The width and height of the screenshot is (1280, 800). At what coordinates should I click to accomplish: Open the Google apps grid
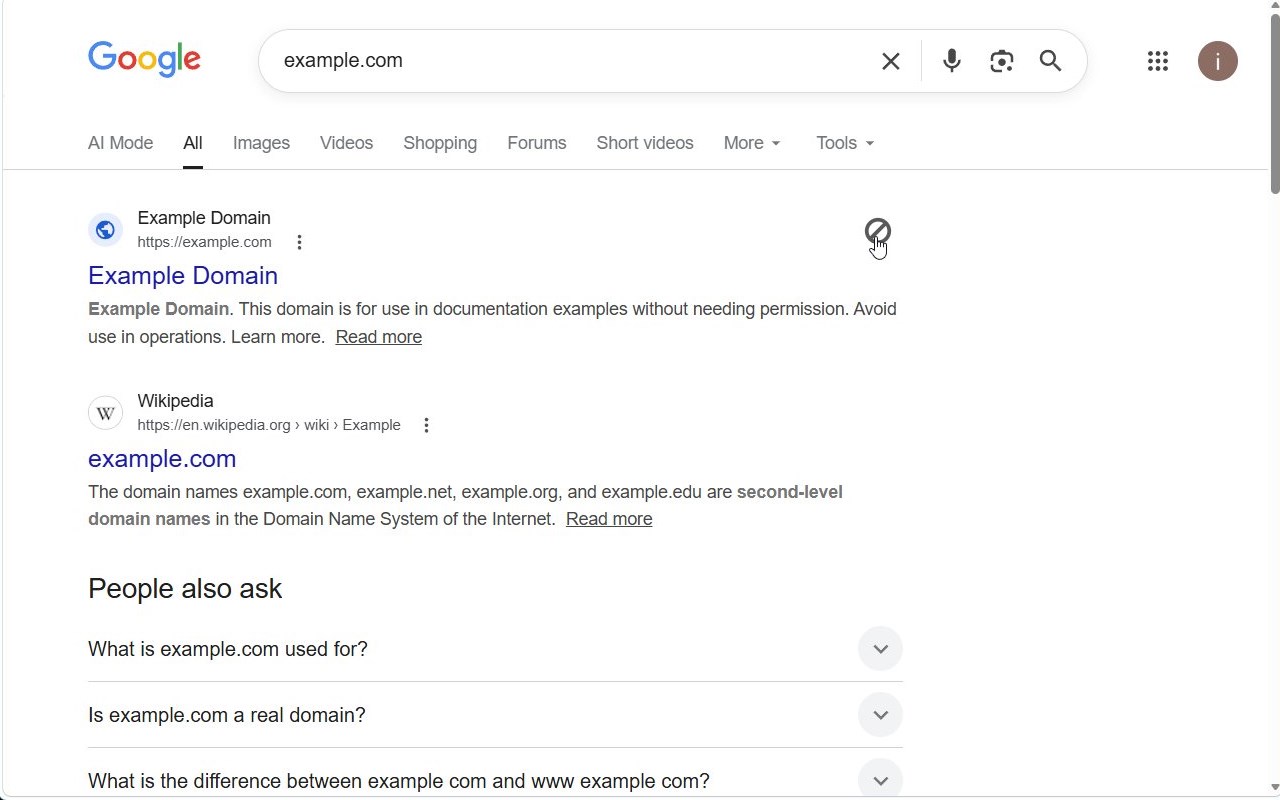tap(1158, 61)
